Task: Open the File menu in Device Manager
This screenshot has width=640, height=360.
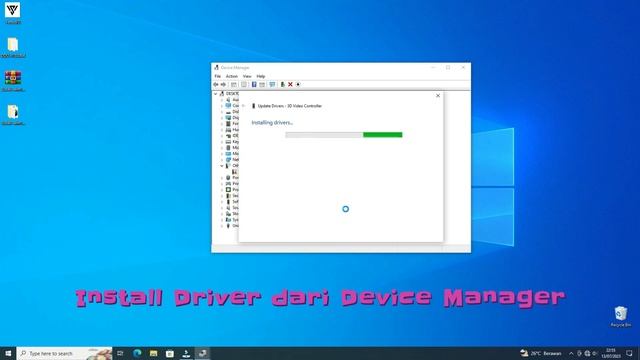Action: point(218,76)
